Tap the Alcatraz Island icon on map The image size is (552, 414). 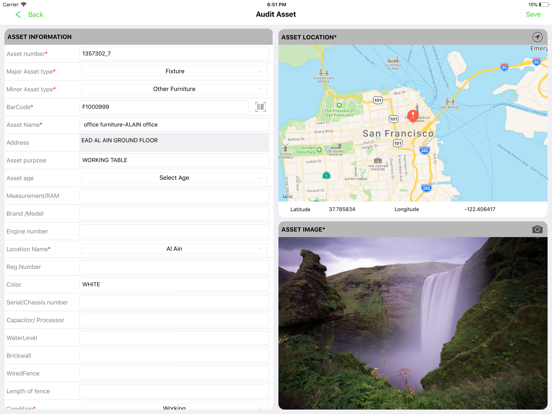pos(393,60)
